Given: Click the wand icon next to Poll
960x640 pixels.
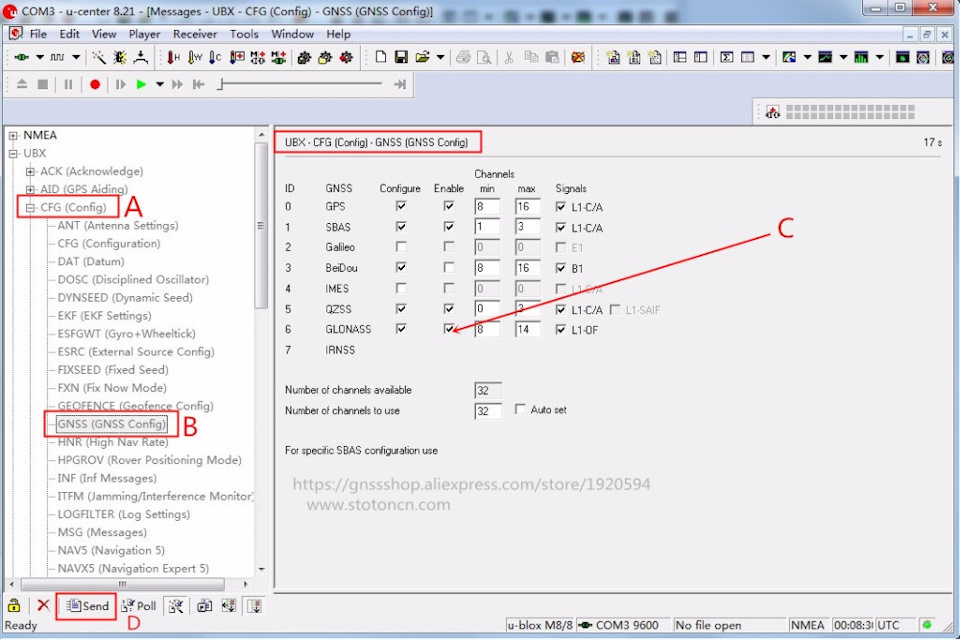Looking at the screenshot, I should (x=176, y=606).
